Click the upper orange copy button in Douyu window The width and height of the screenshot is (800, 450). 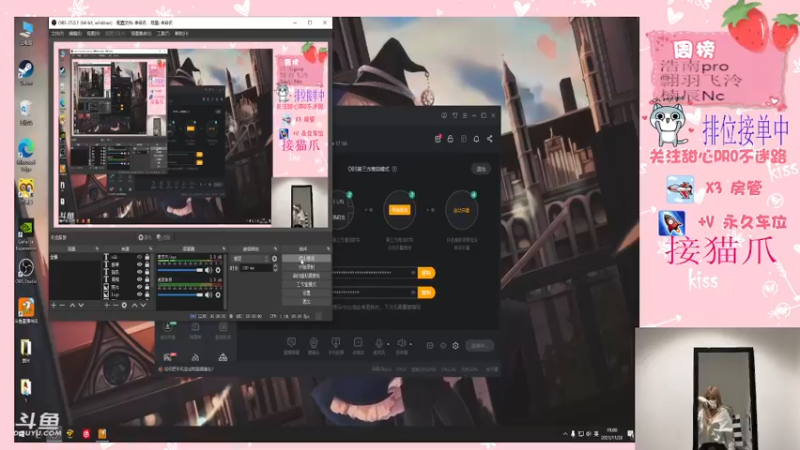(426, 273)
